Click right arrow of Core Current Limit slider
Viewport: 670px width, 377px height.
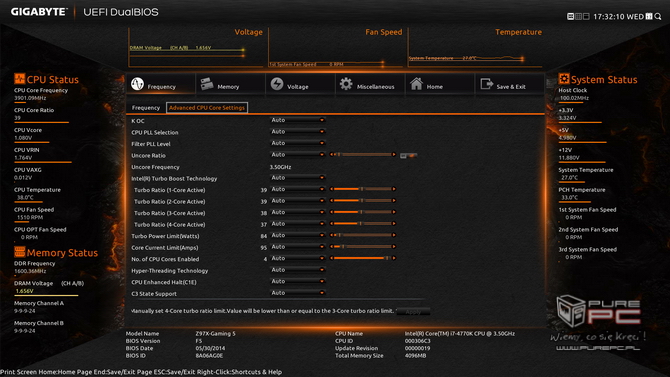(x=394, y=247)
